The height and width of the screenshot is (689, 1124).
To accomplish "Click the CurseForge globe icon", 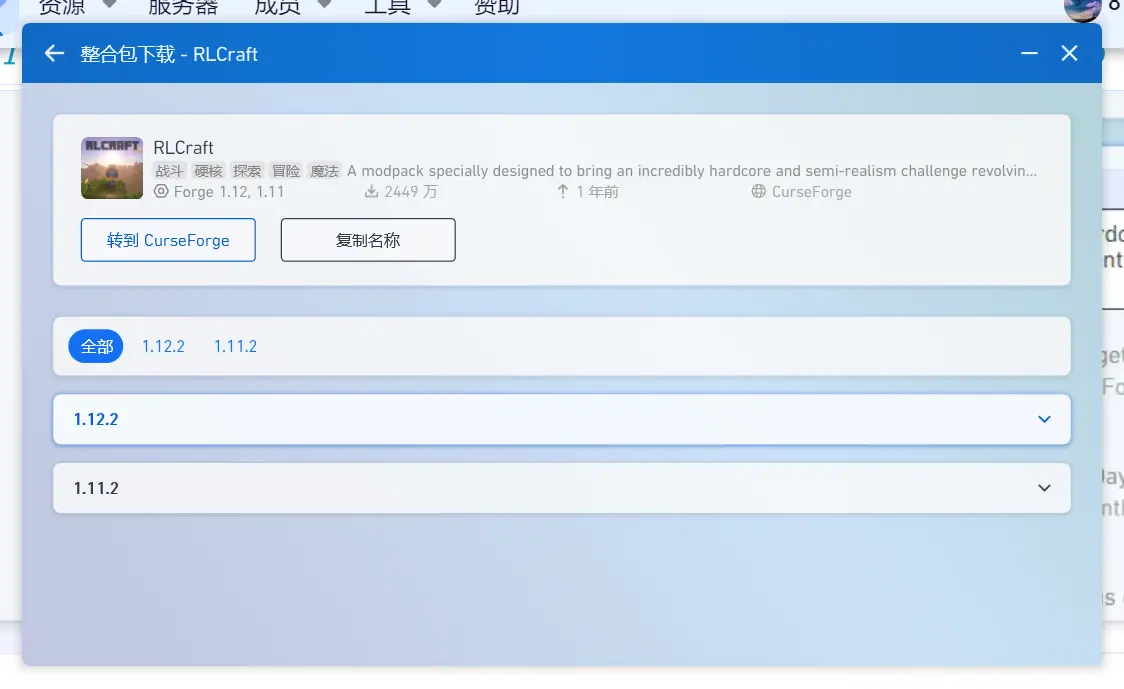I will tap(761, 191).
